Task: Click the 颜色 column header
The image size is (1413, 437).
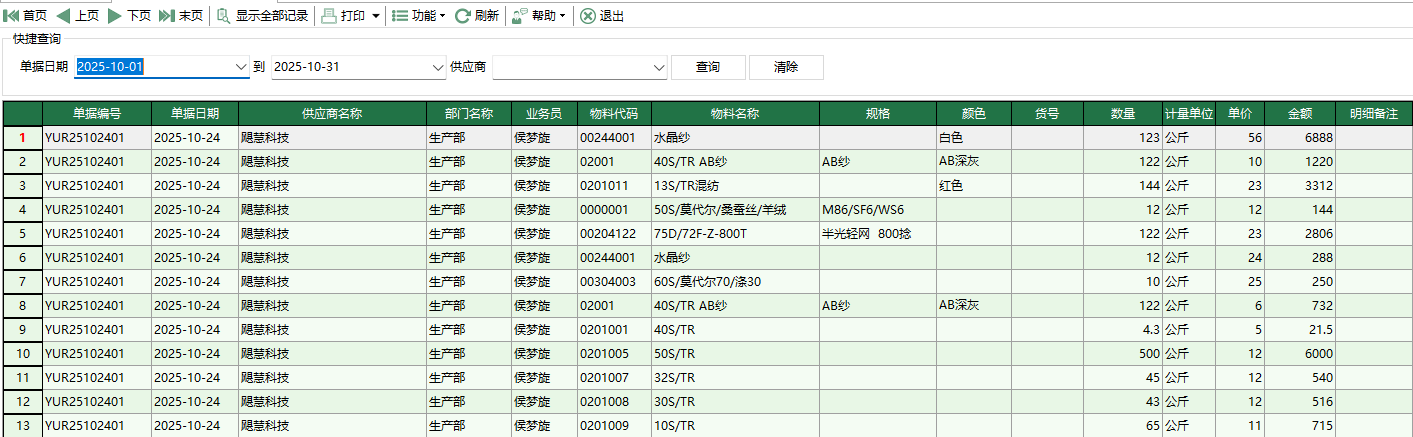Action: (974, 113)
